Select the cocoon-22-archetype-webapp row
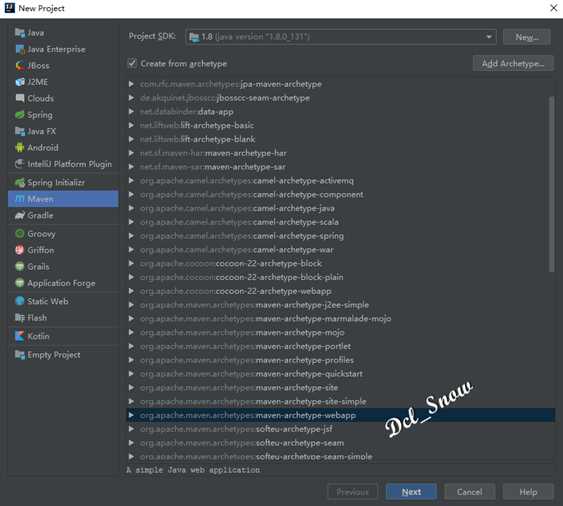This screenshot has width=563, height=506. coord(341,291)
